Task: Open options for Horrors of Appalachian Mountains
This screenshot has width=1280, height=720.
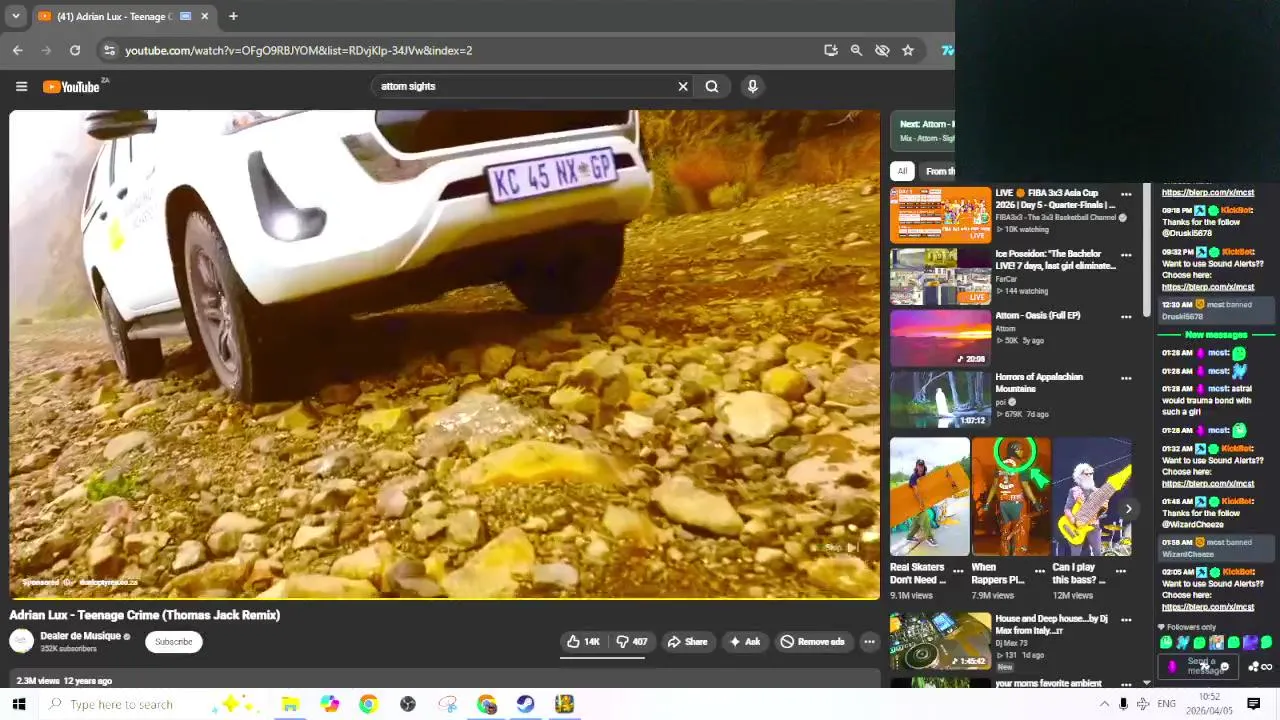Action: click(1126, 378)
